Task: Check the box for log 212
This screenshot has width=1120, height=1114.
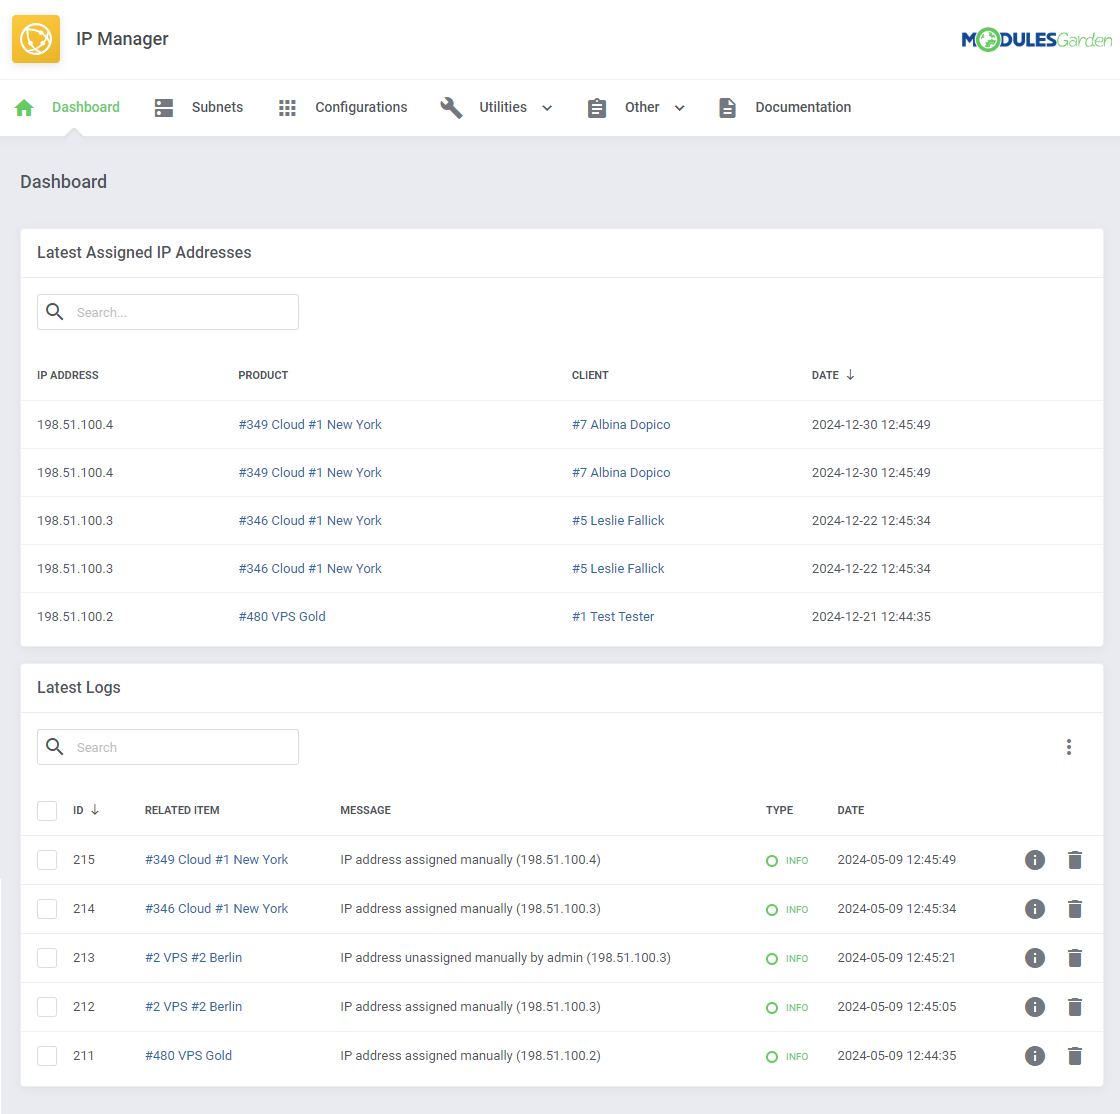Action: tap(47, 1007)
